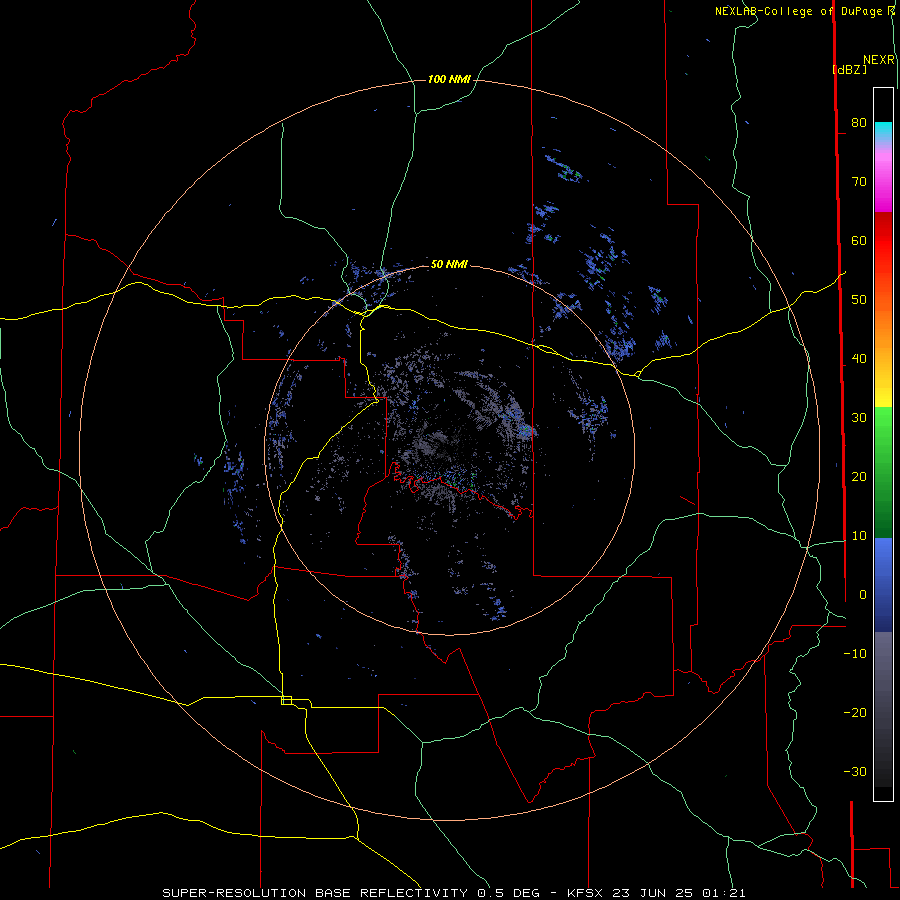900x900 pixels.
Task: Click the KFSX 23 JUN 25 01:21 timestamp
Action: [x=656, y=893]
